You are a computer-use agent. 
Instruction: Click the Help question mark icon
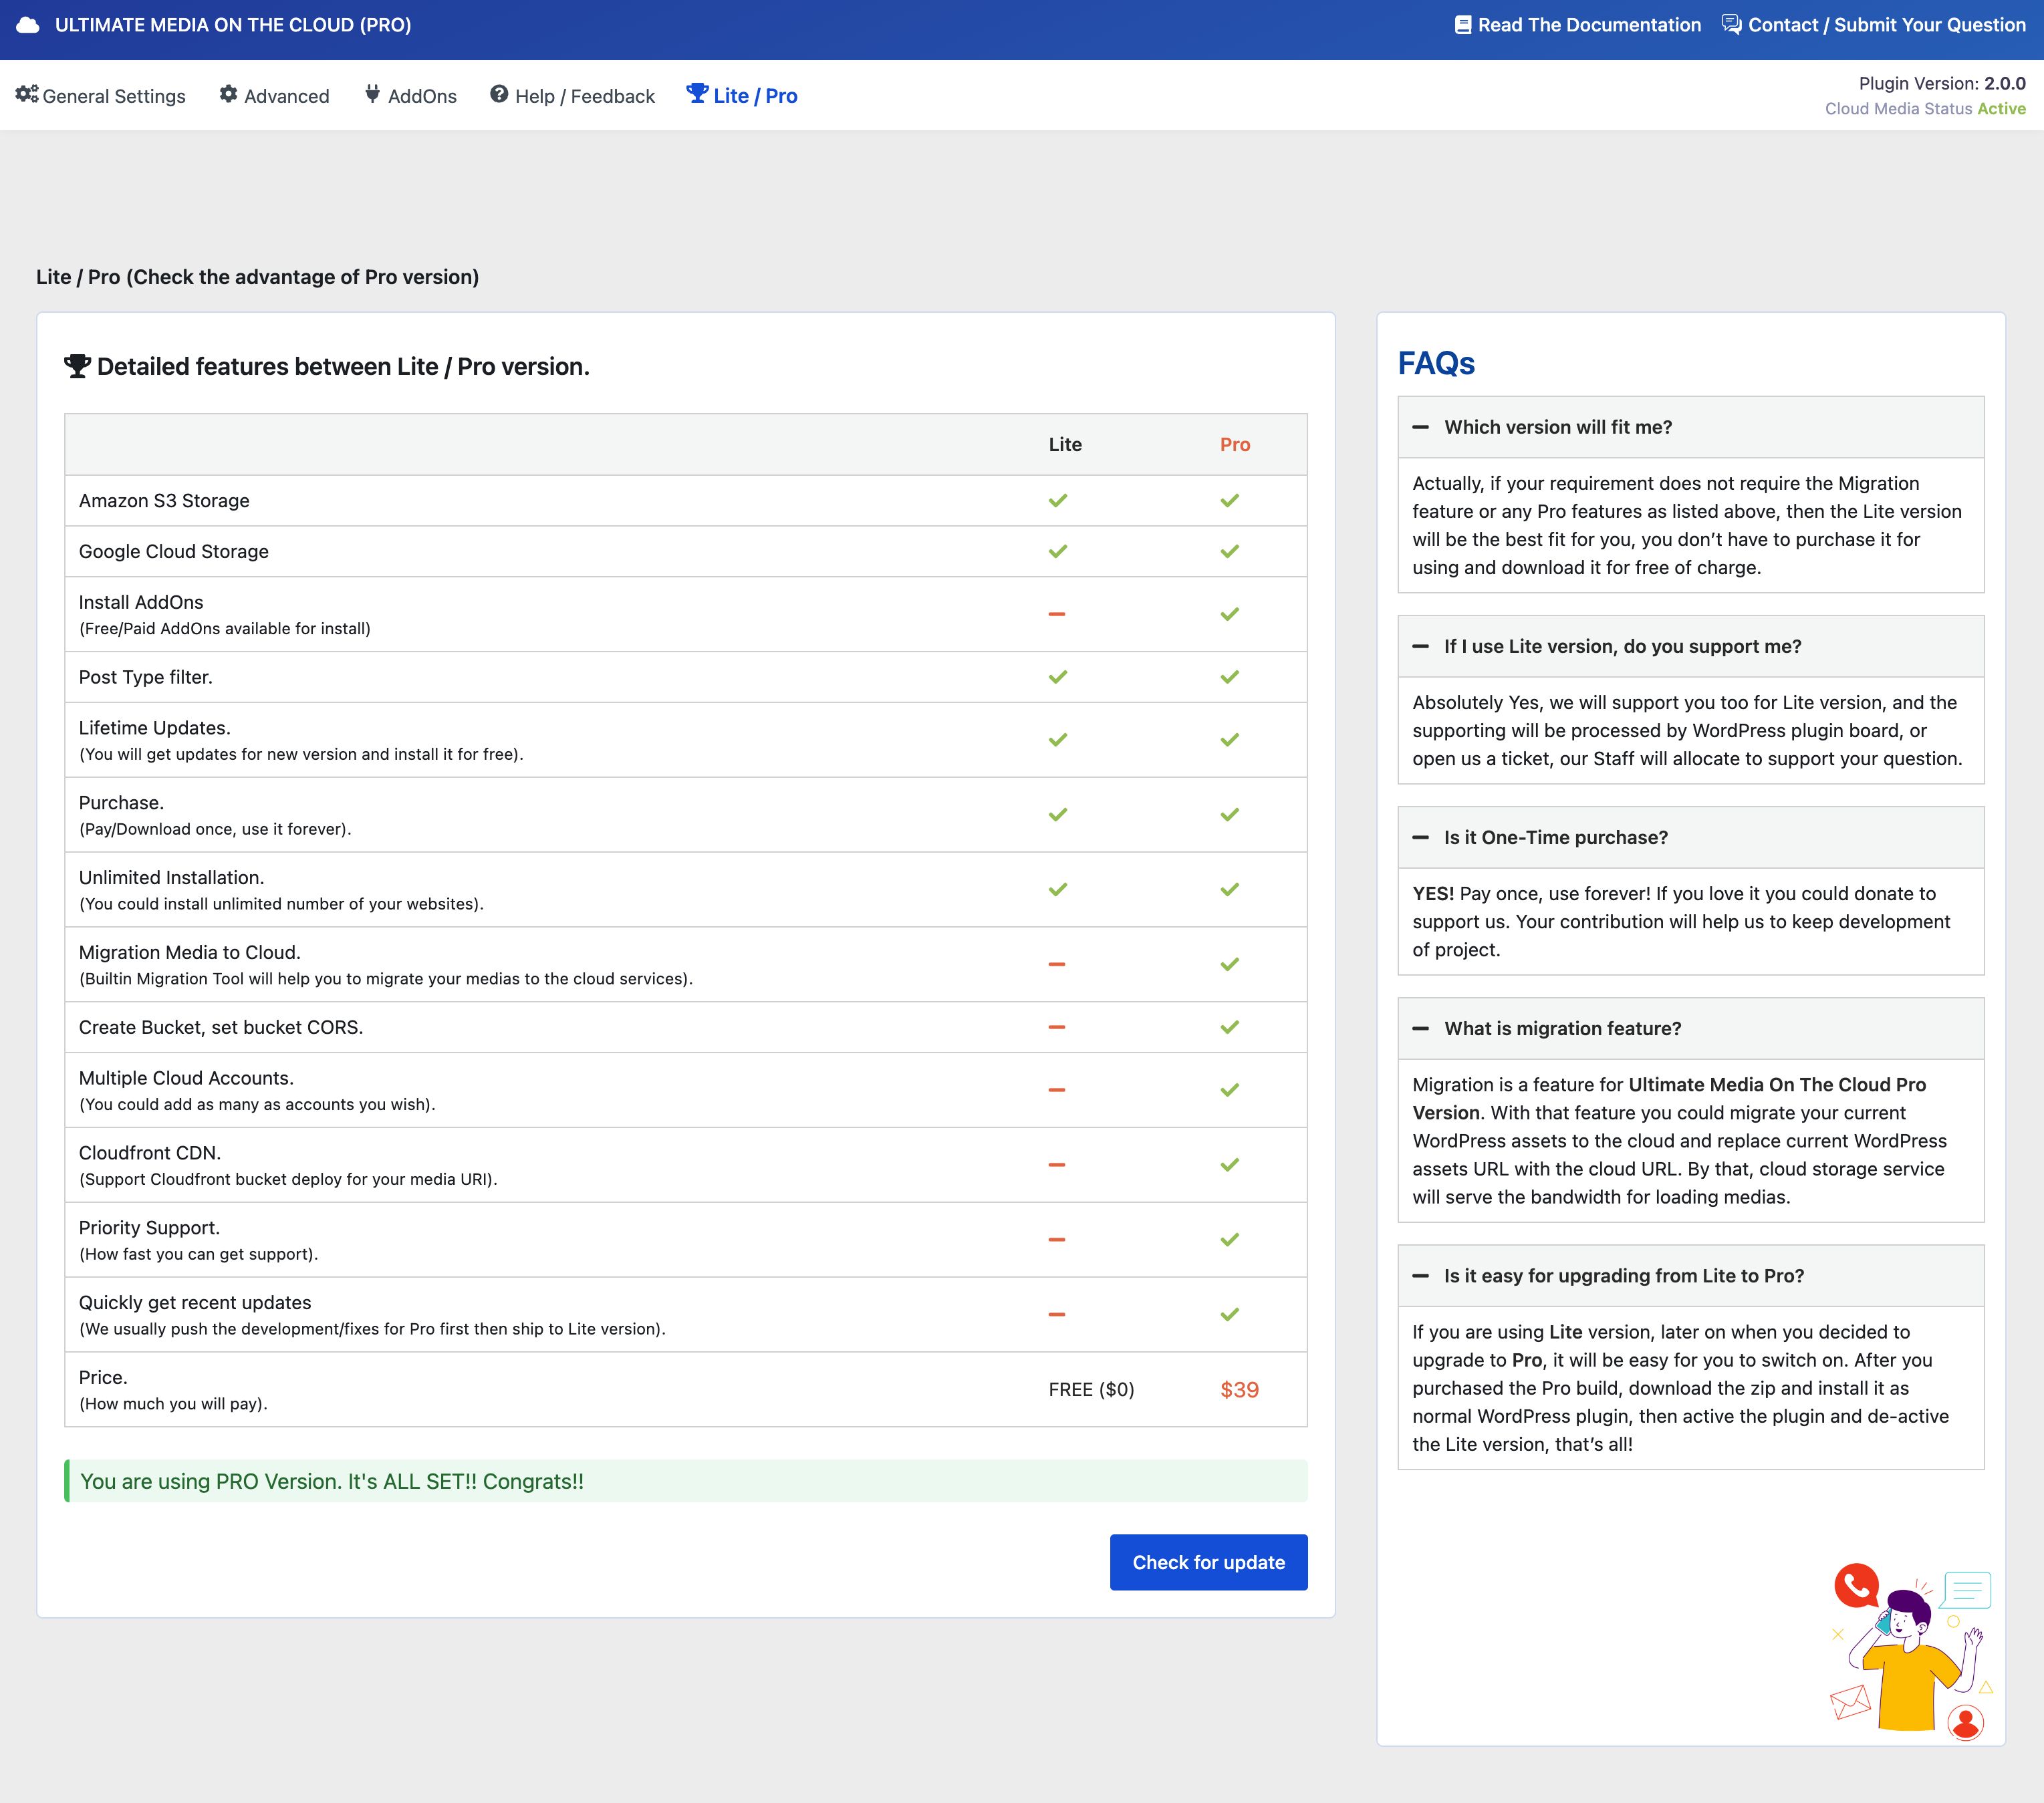(x=499, y=94)
